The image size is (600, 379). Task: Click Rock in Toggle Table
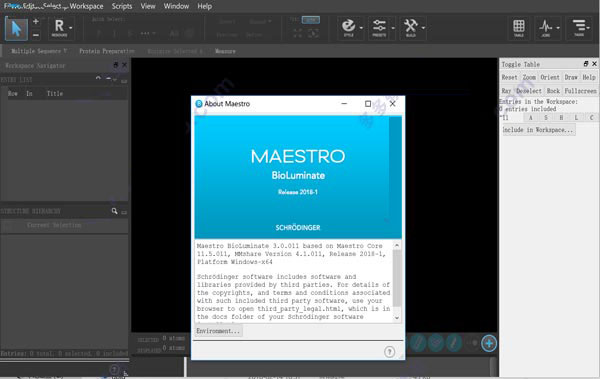[553, 91]
